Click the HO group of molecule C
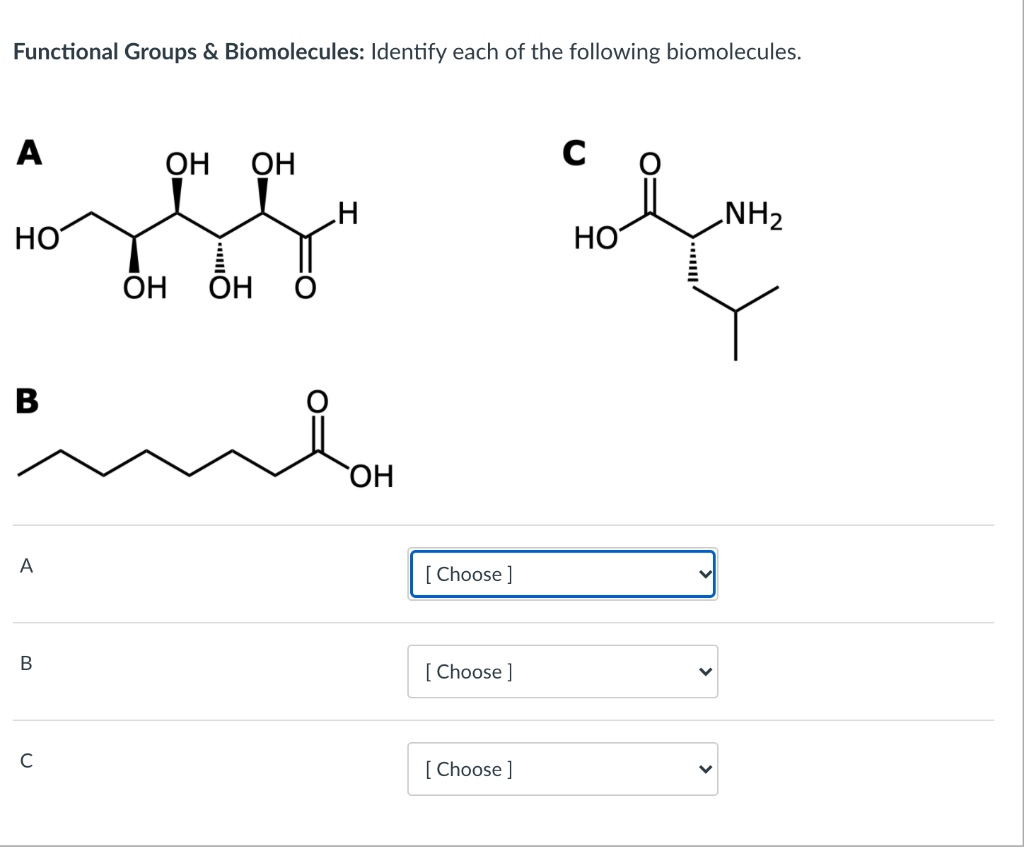The width and height of the screenshot is (1024, 851). [x=596, y=238]
